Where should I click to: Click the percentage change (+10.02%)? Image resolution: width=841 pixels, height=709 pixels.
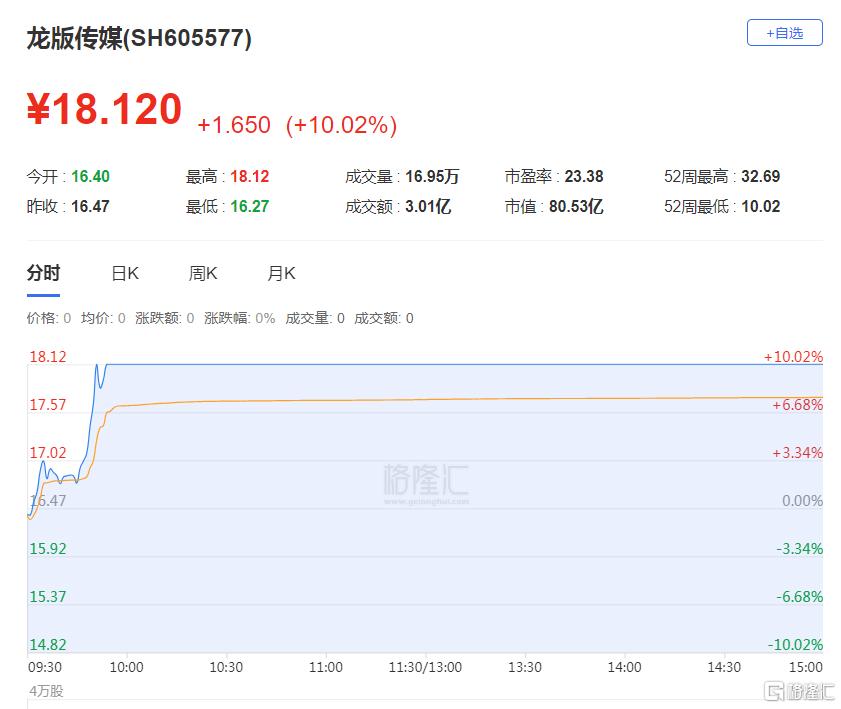(342, 125)
